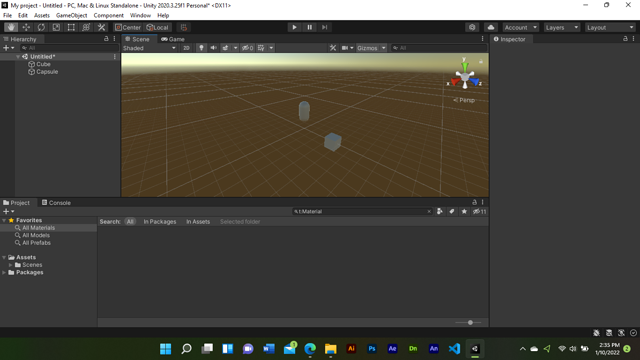Open the GameObject menu
The image size is (640, 360).
(71, 15)
